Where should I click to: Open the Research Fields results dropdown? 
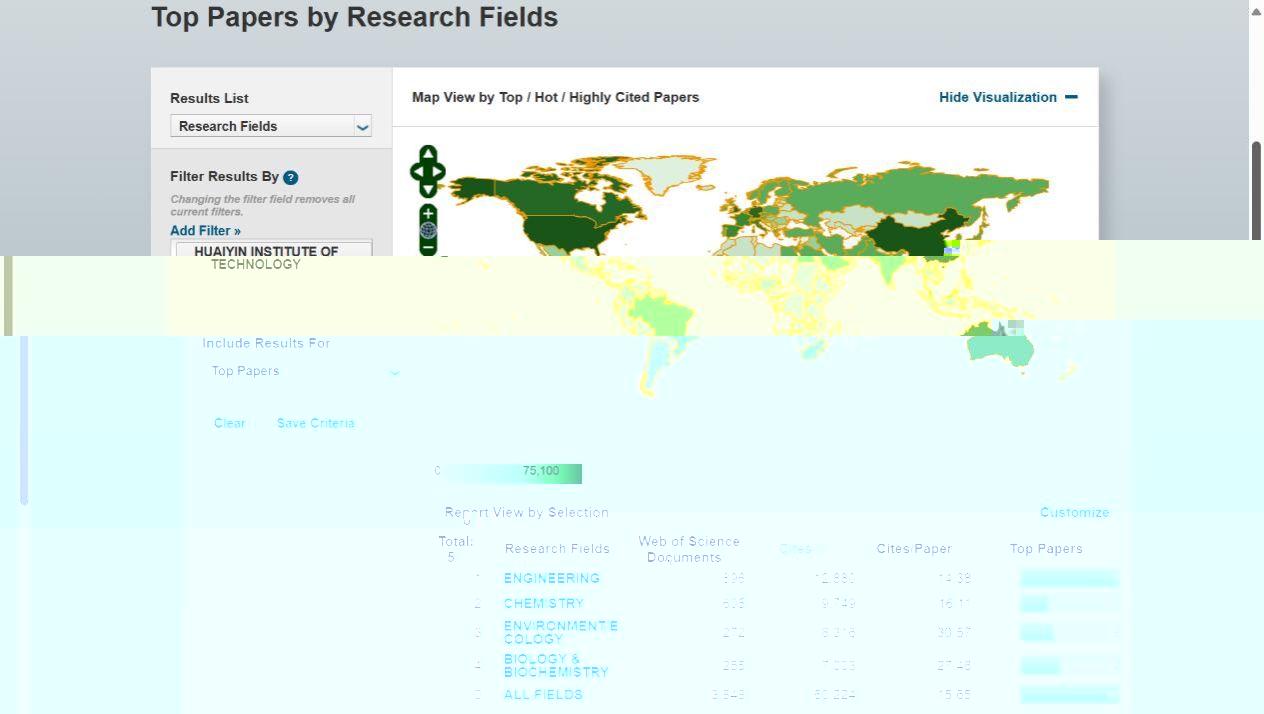[271, 126]
